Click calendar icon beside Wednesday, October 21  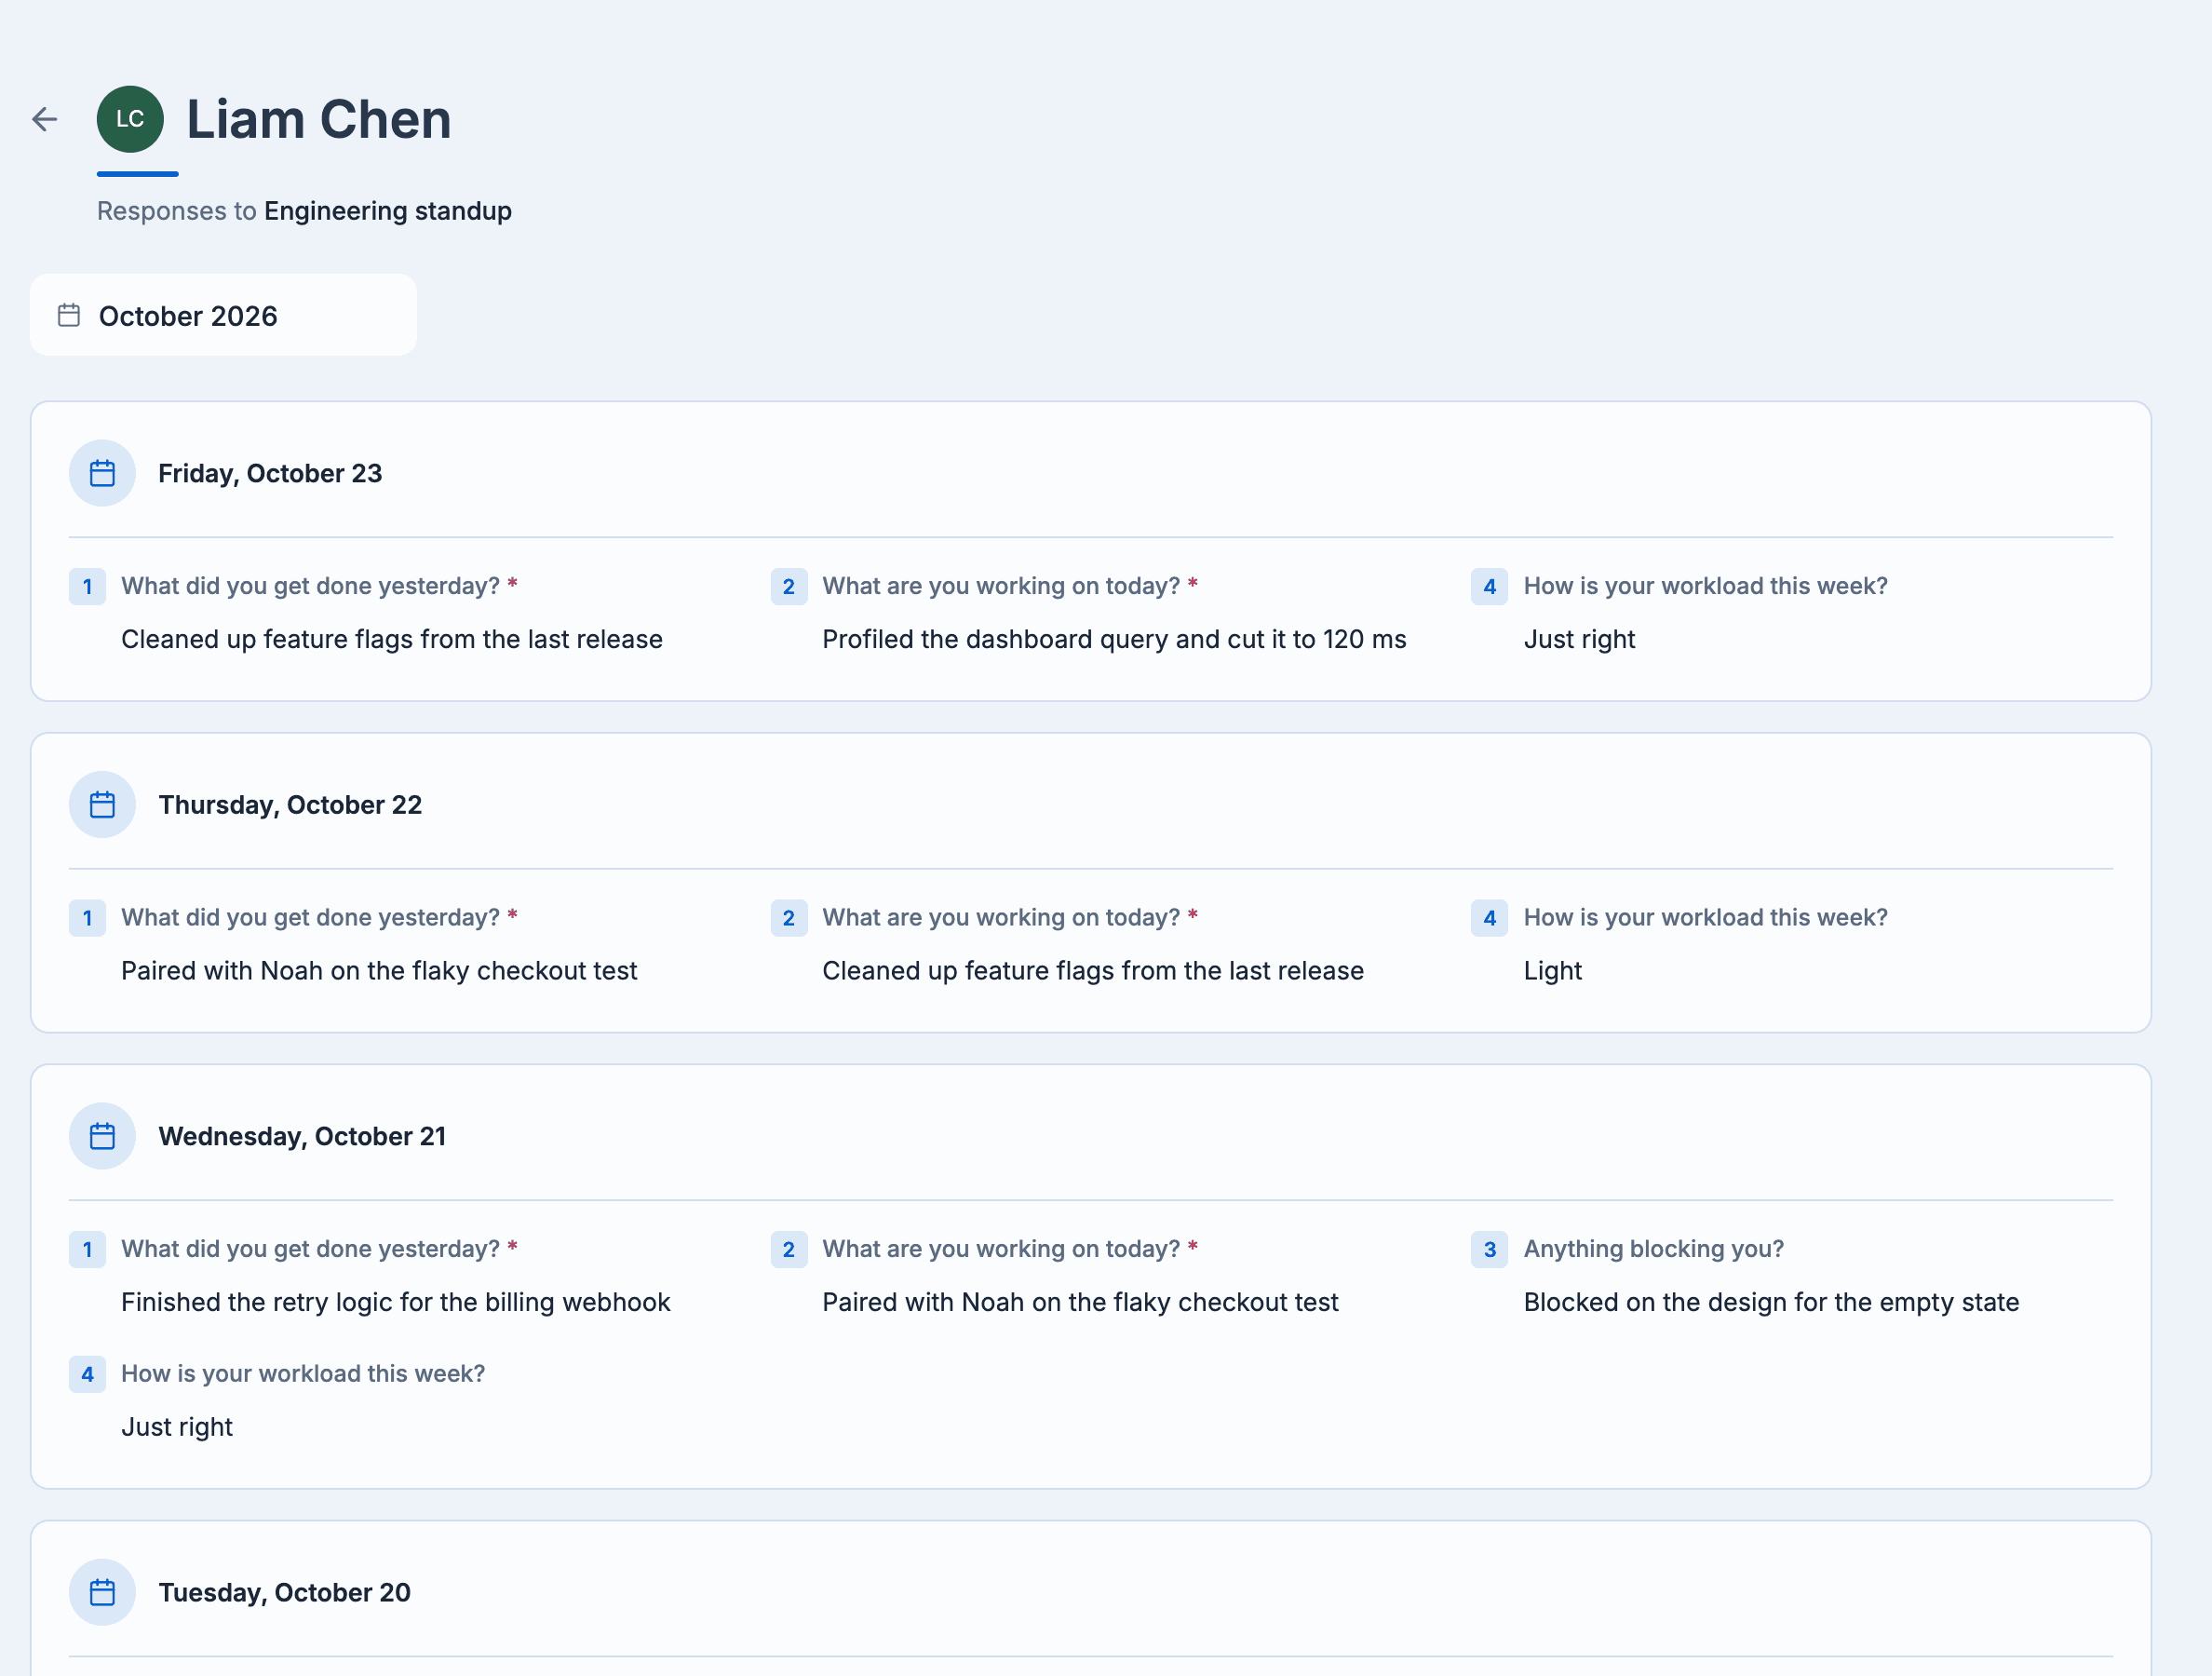coord(102,1136)
